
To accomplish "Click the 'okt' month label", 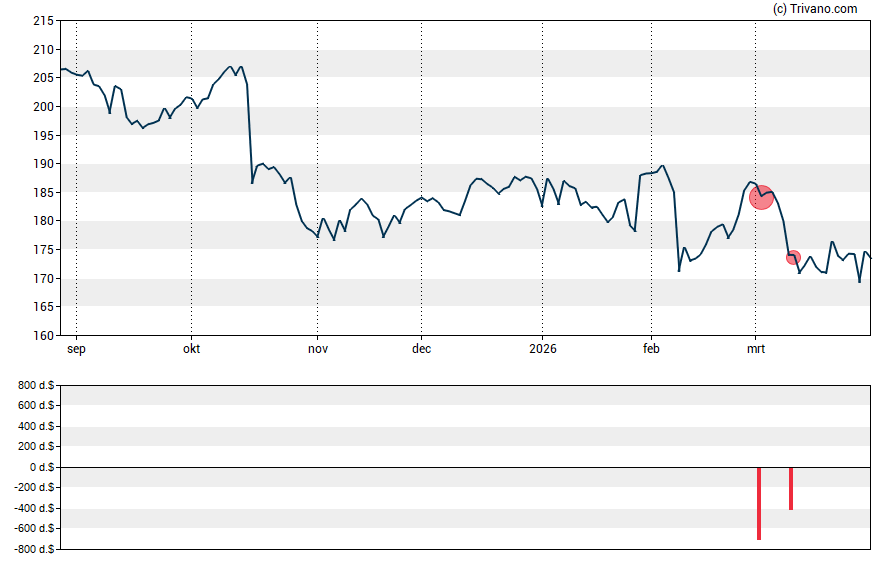I will (190, 349).
